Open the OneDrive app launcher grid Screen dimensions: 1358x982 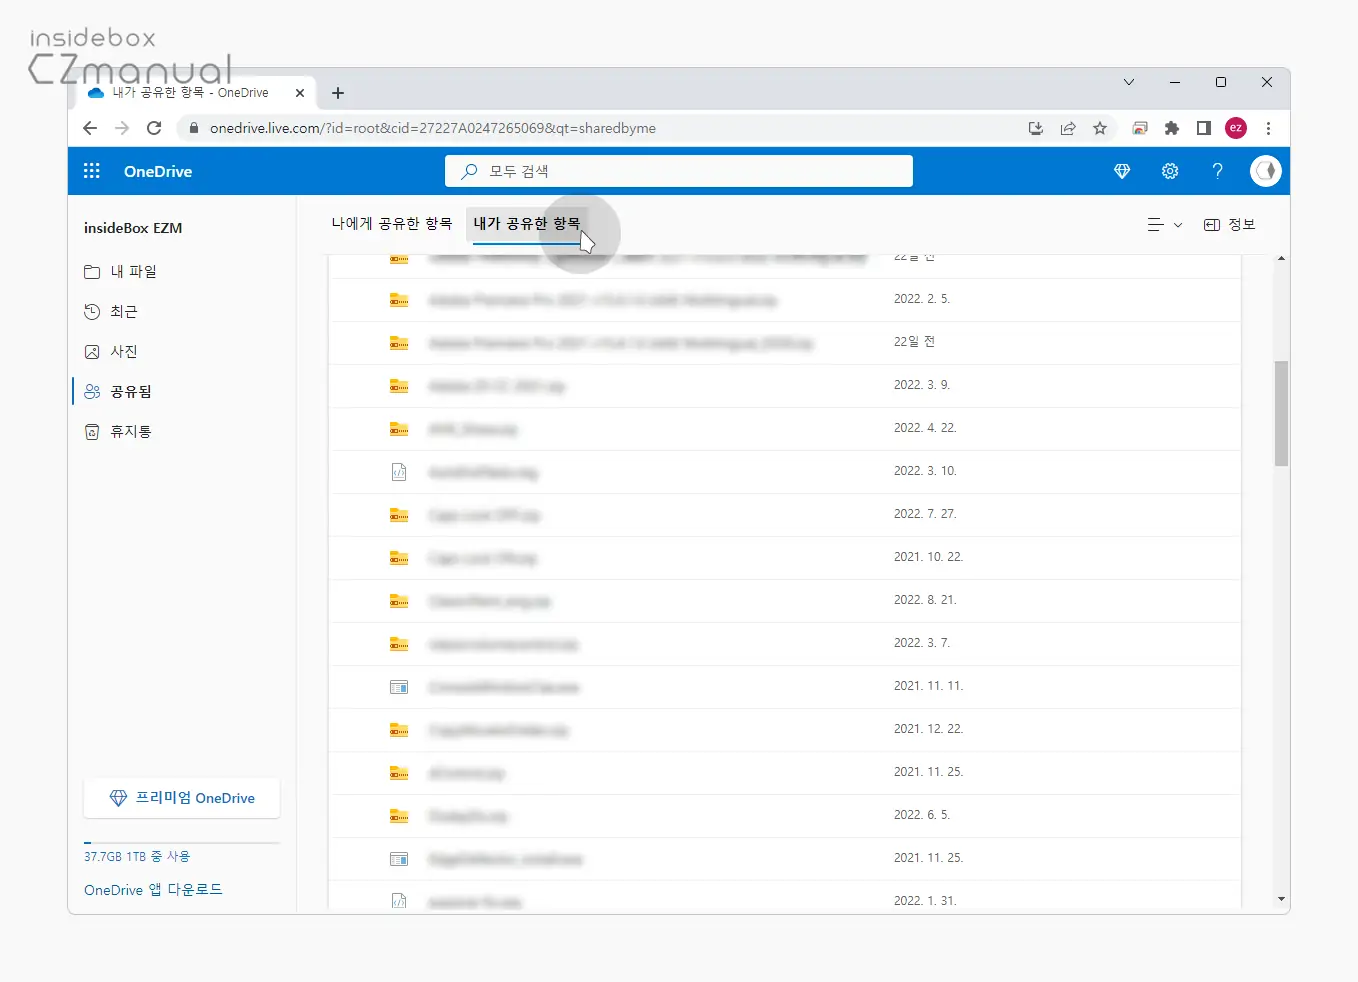92,171
